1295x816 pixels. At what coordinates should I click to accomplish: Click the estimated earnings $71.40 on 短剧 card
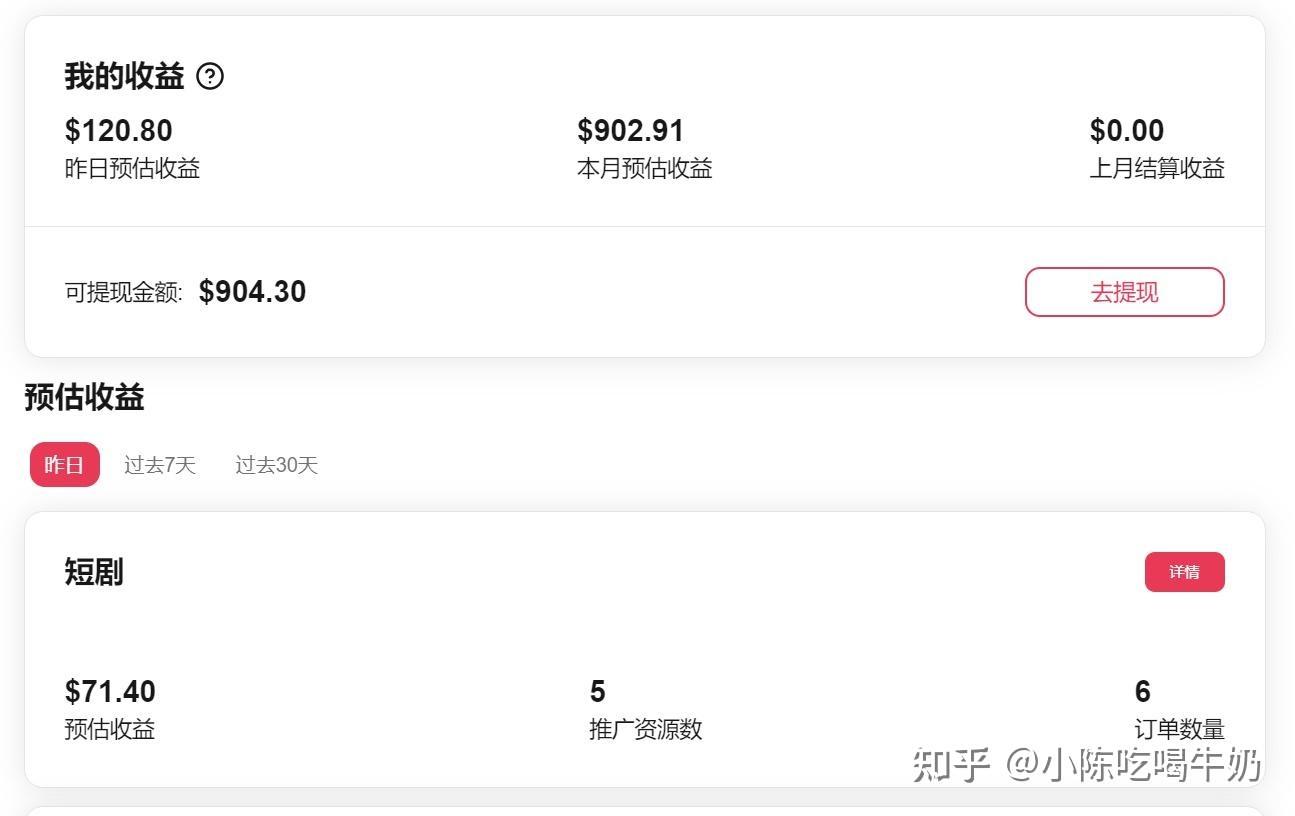tap(110, 691)
